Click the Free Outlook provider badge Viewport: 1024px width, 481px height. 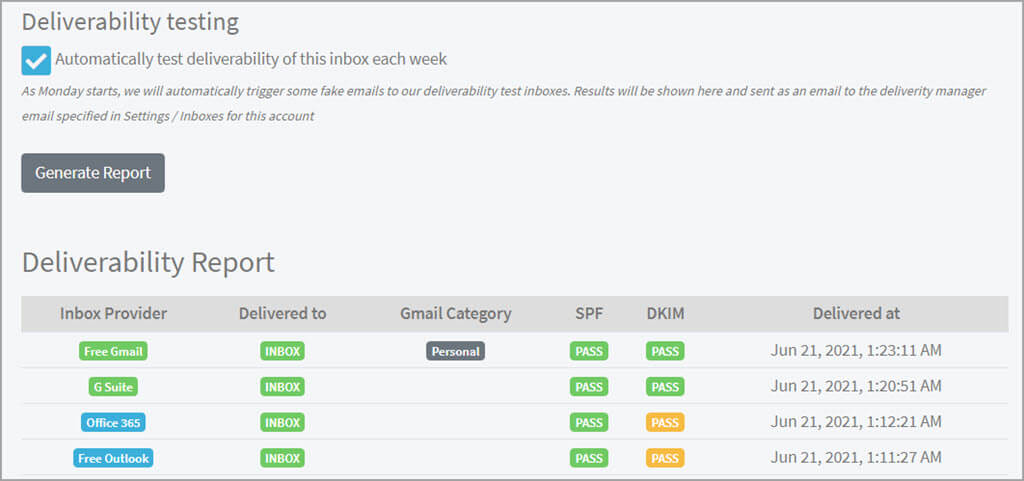point(113,459)
